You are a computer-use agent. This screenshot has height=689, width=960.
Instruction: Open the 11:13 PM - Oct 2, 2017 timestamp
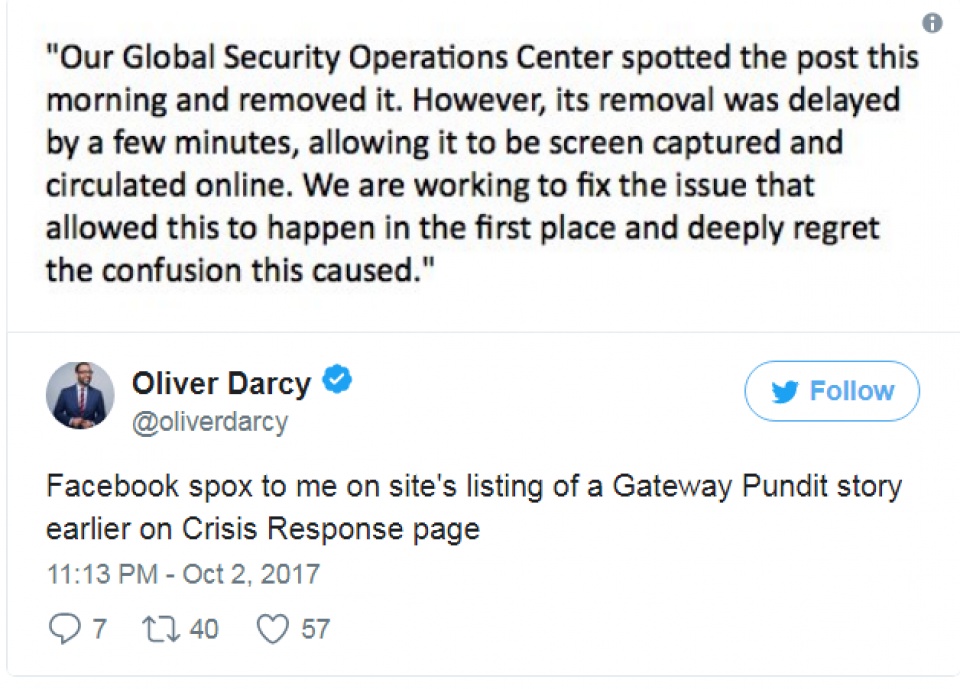tap(183, 575)
